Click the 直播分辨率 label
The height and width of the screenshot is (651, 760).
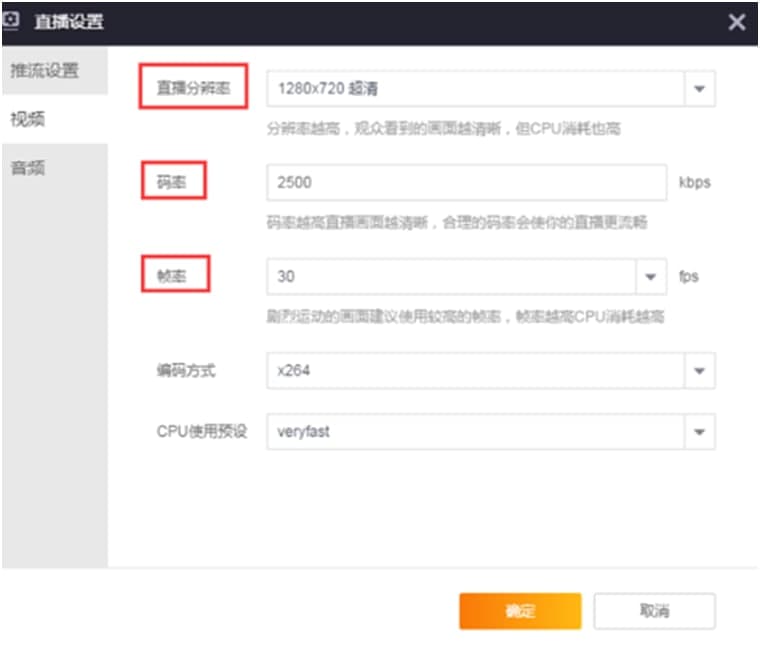[193, 88]
